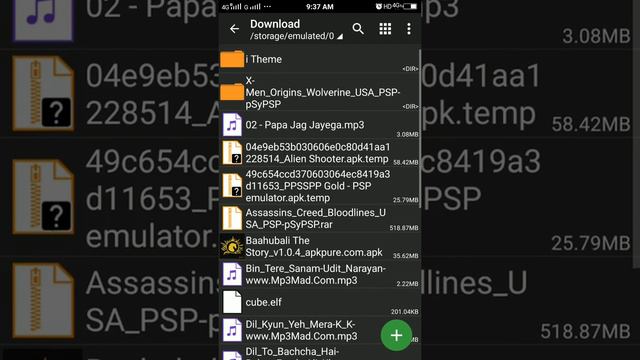The width and height of the screenshot is (640, 360).
Task: Tap the 25.79MB size label in the list
Action: tap(406, 200)
